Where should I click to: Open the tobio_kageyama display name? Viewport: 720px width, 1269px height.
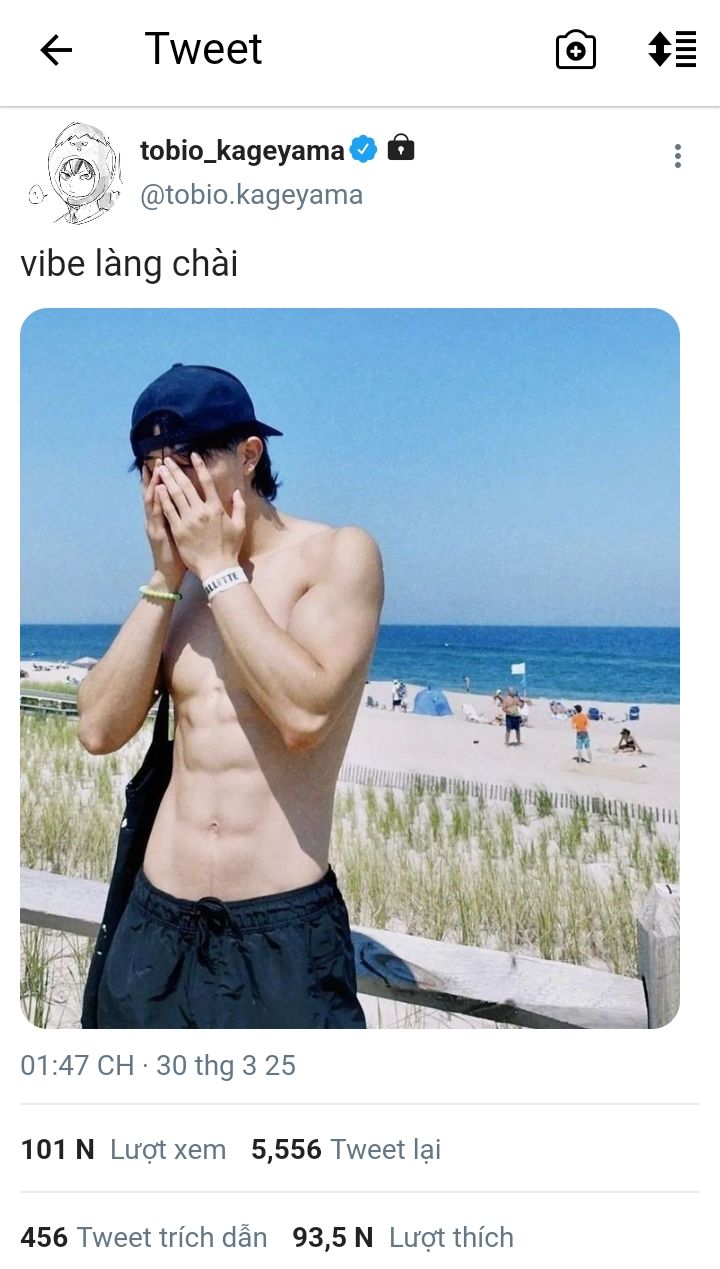pyautogui.click(x=242, y=151)
